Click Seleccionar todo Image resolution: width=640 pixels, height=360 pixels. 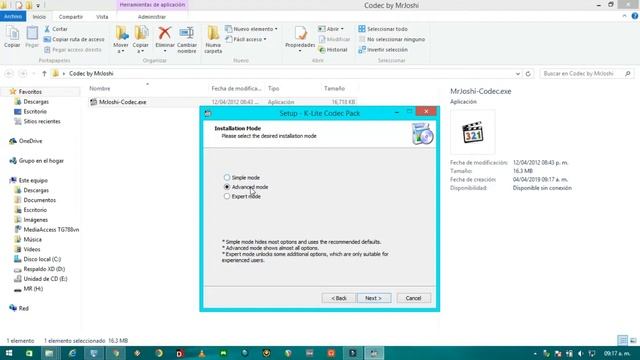[x=383, y=29]
